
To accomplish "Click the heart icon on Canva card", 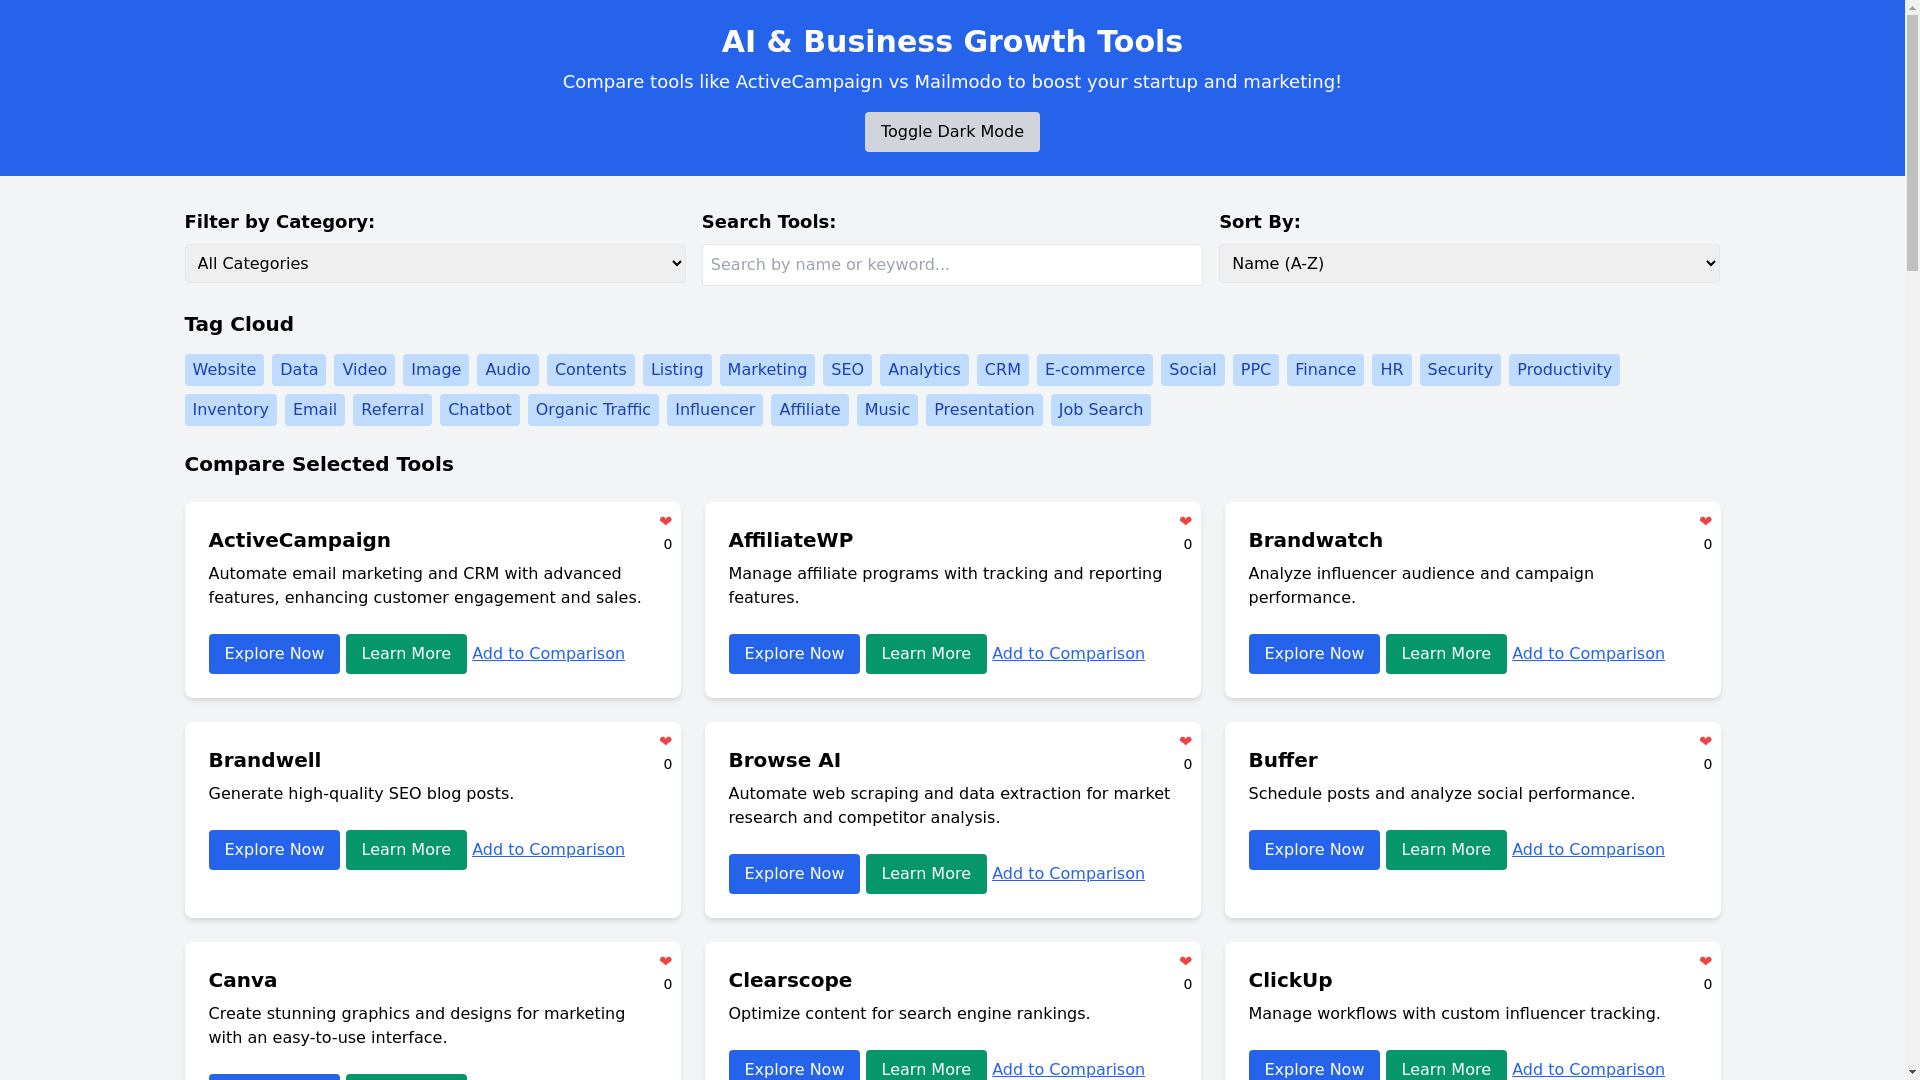I will pos(666,961).
